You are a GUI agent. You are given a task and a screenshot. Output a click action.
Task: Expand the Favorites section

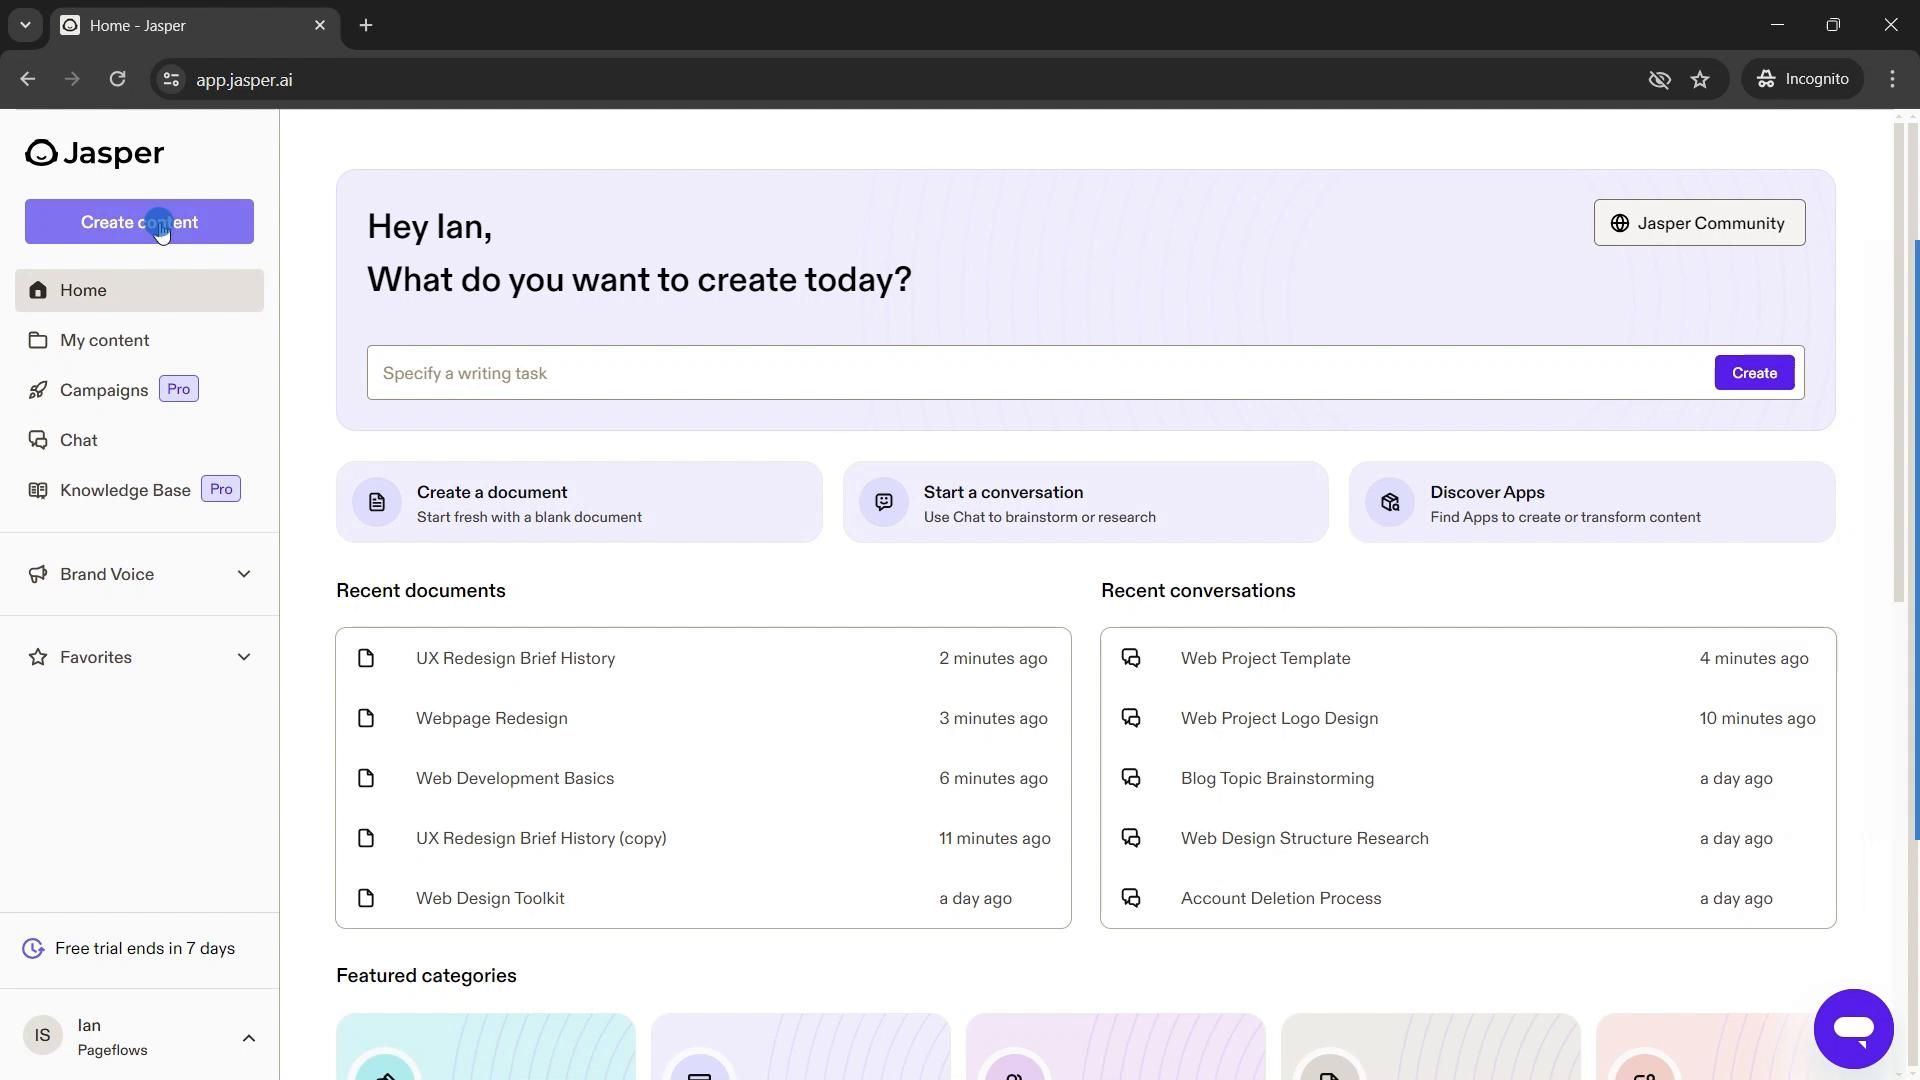[x=244, y=657]
